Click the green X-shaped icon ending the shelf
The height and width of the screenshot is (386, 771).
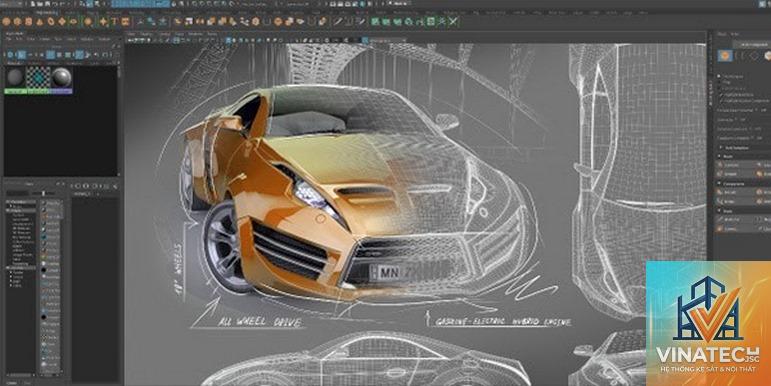[x=453, y=21]
